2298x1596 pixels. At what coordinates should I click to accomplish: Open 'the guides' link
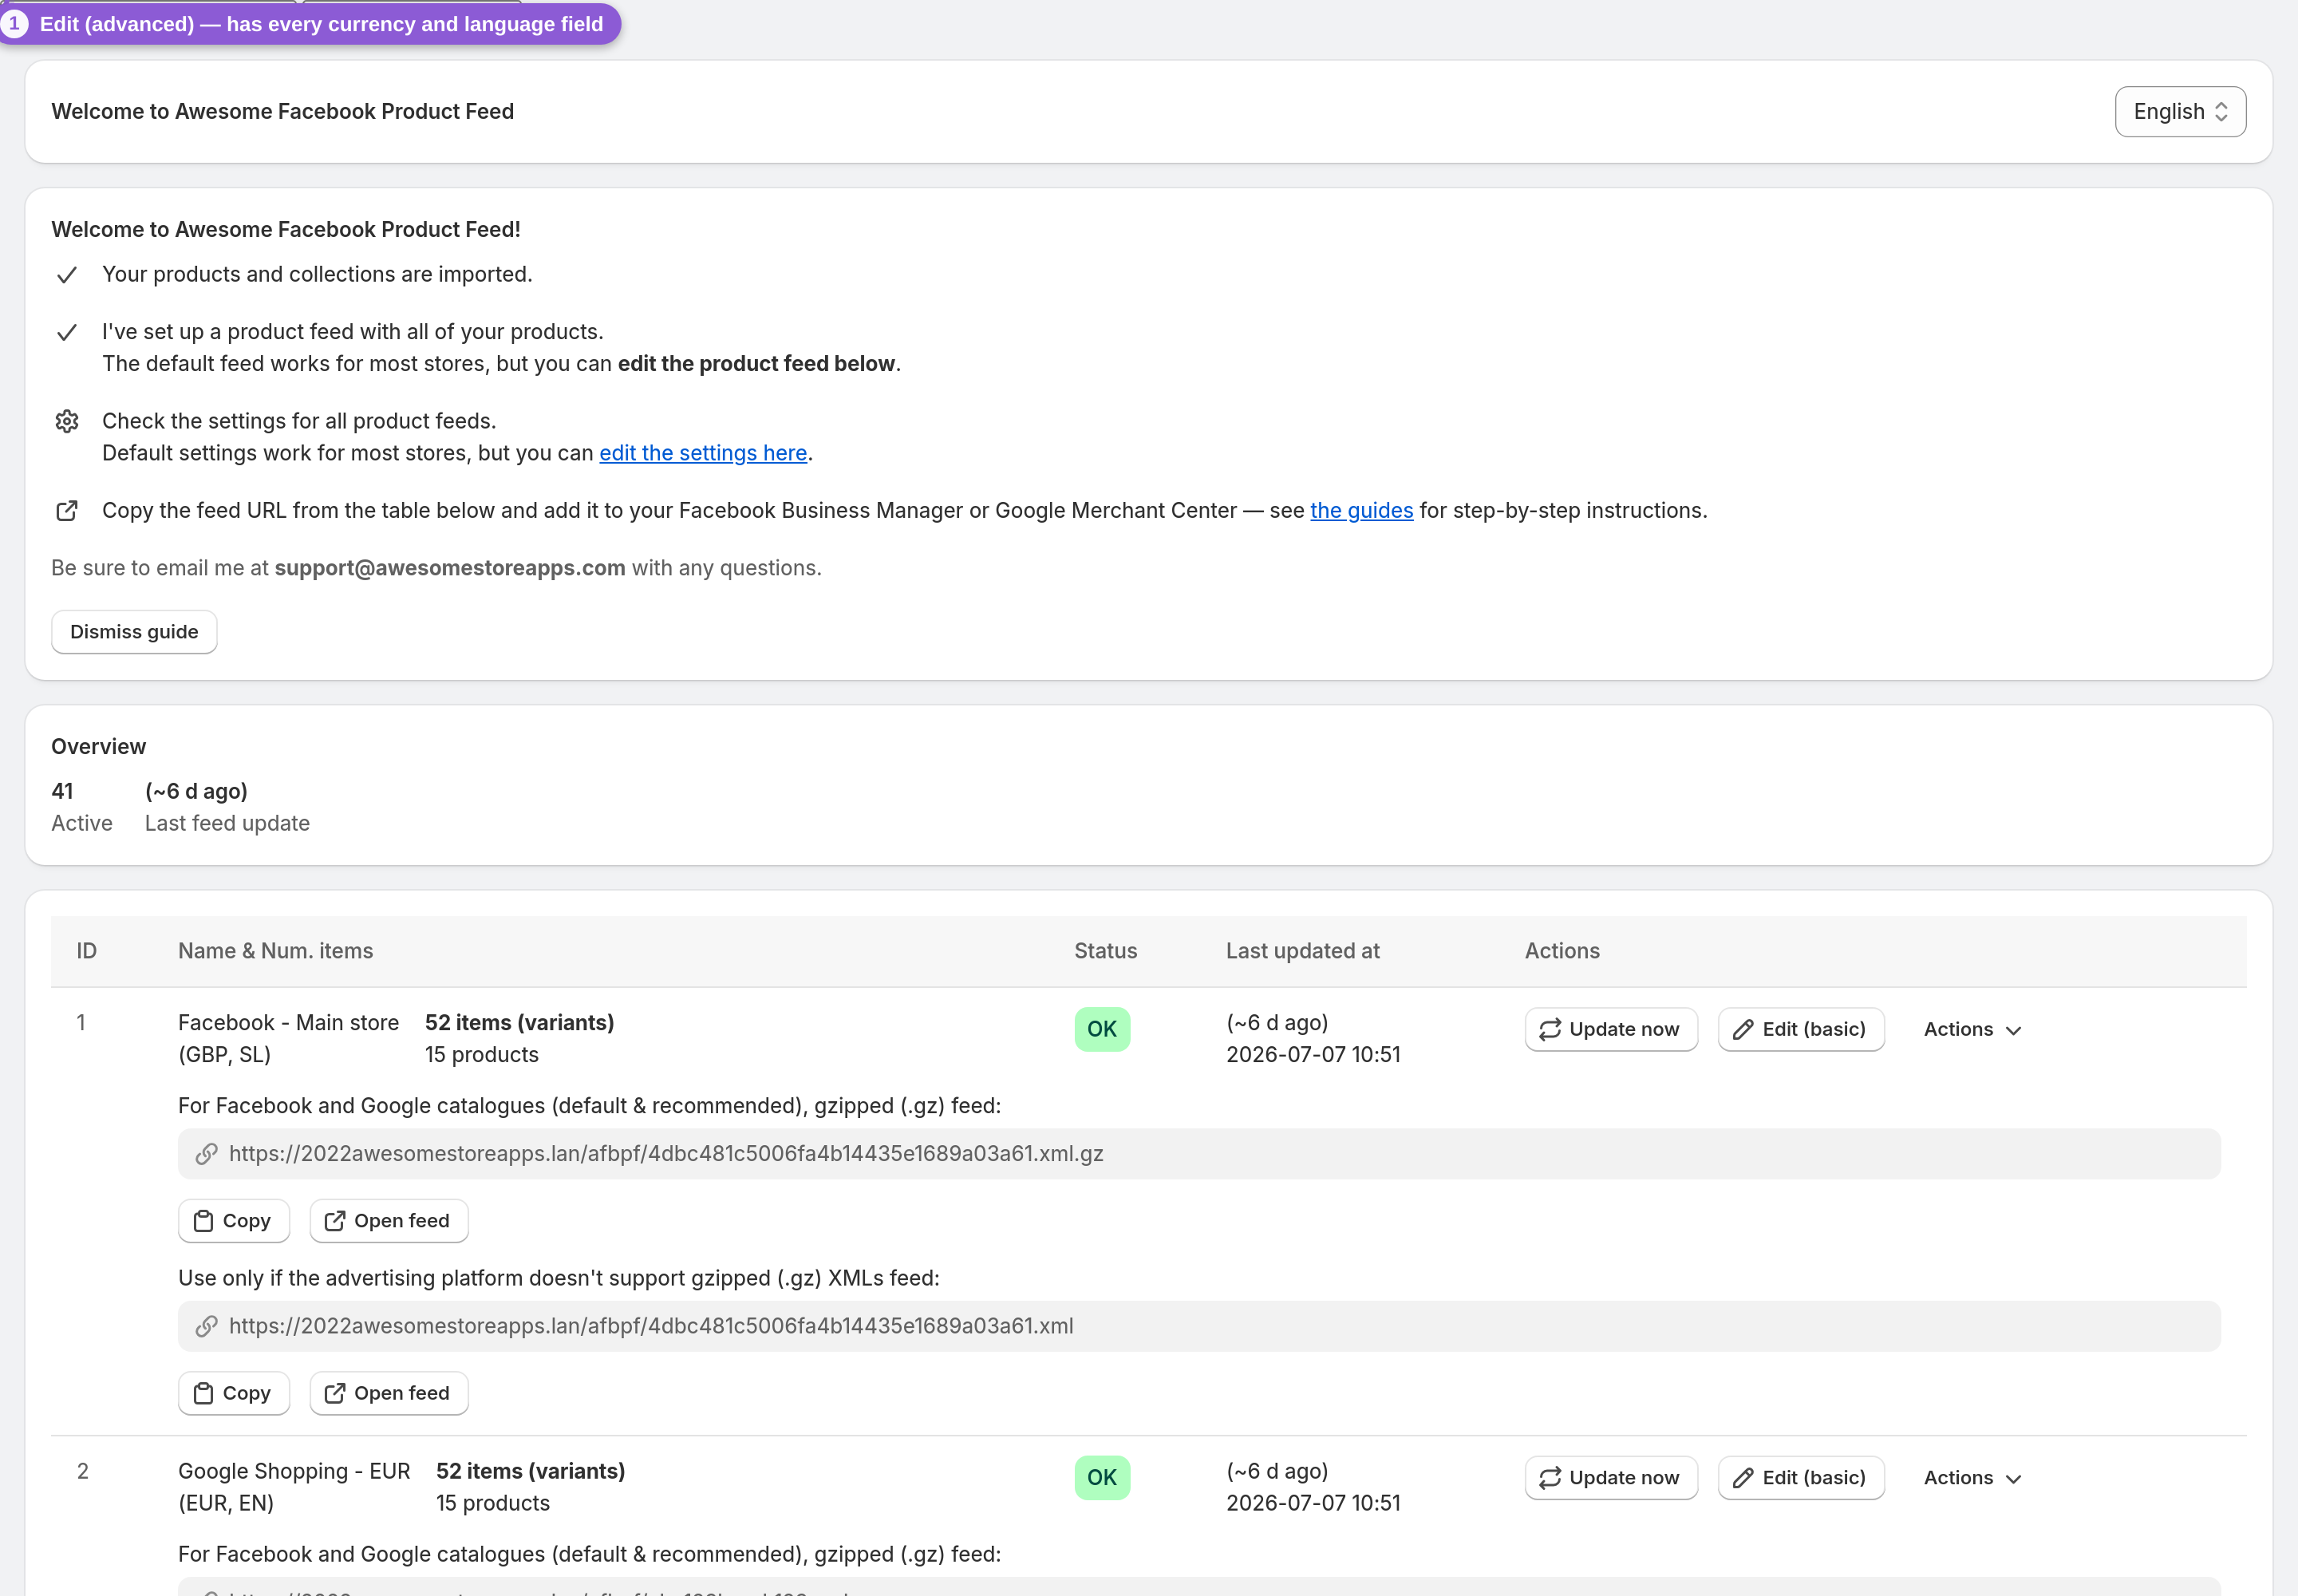(1361, 510)
